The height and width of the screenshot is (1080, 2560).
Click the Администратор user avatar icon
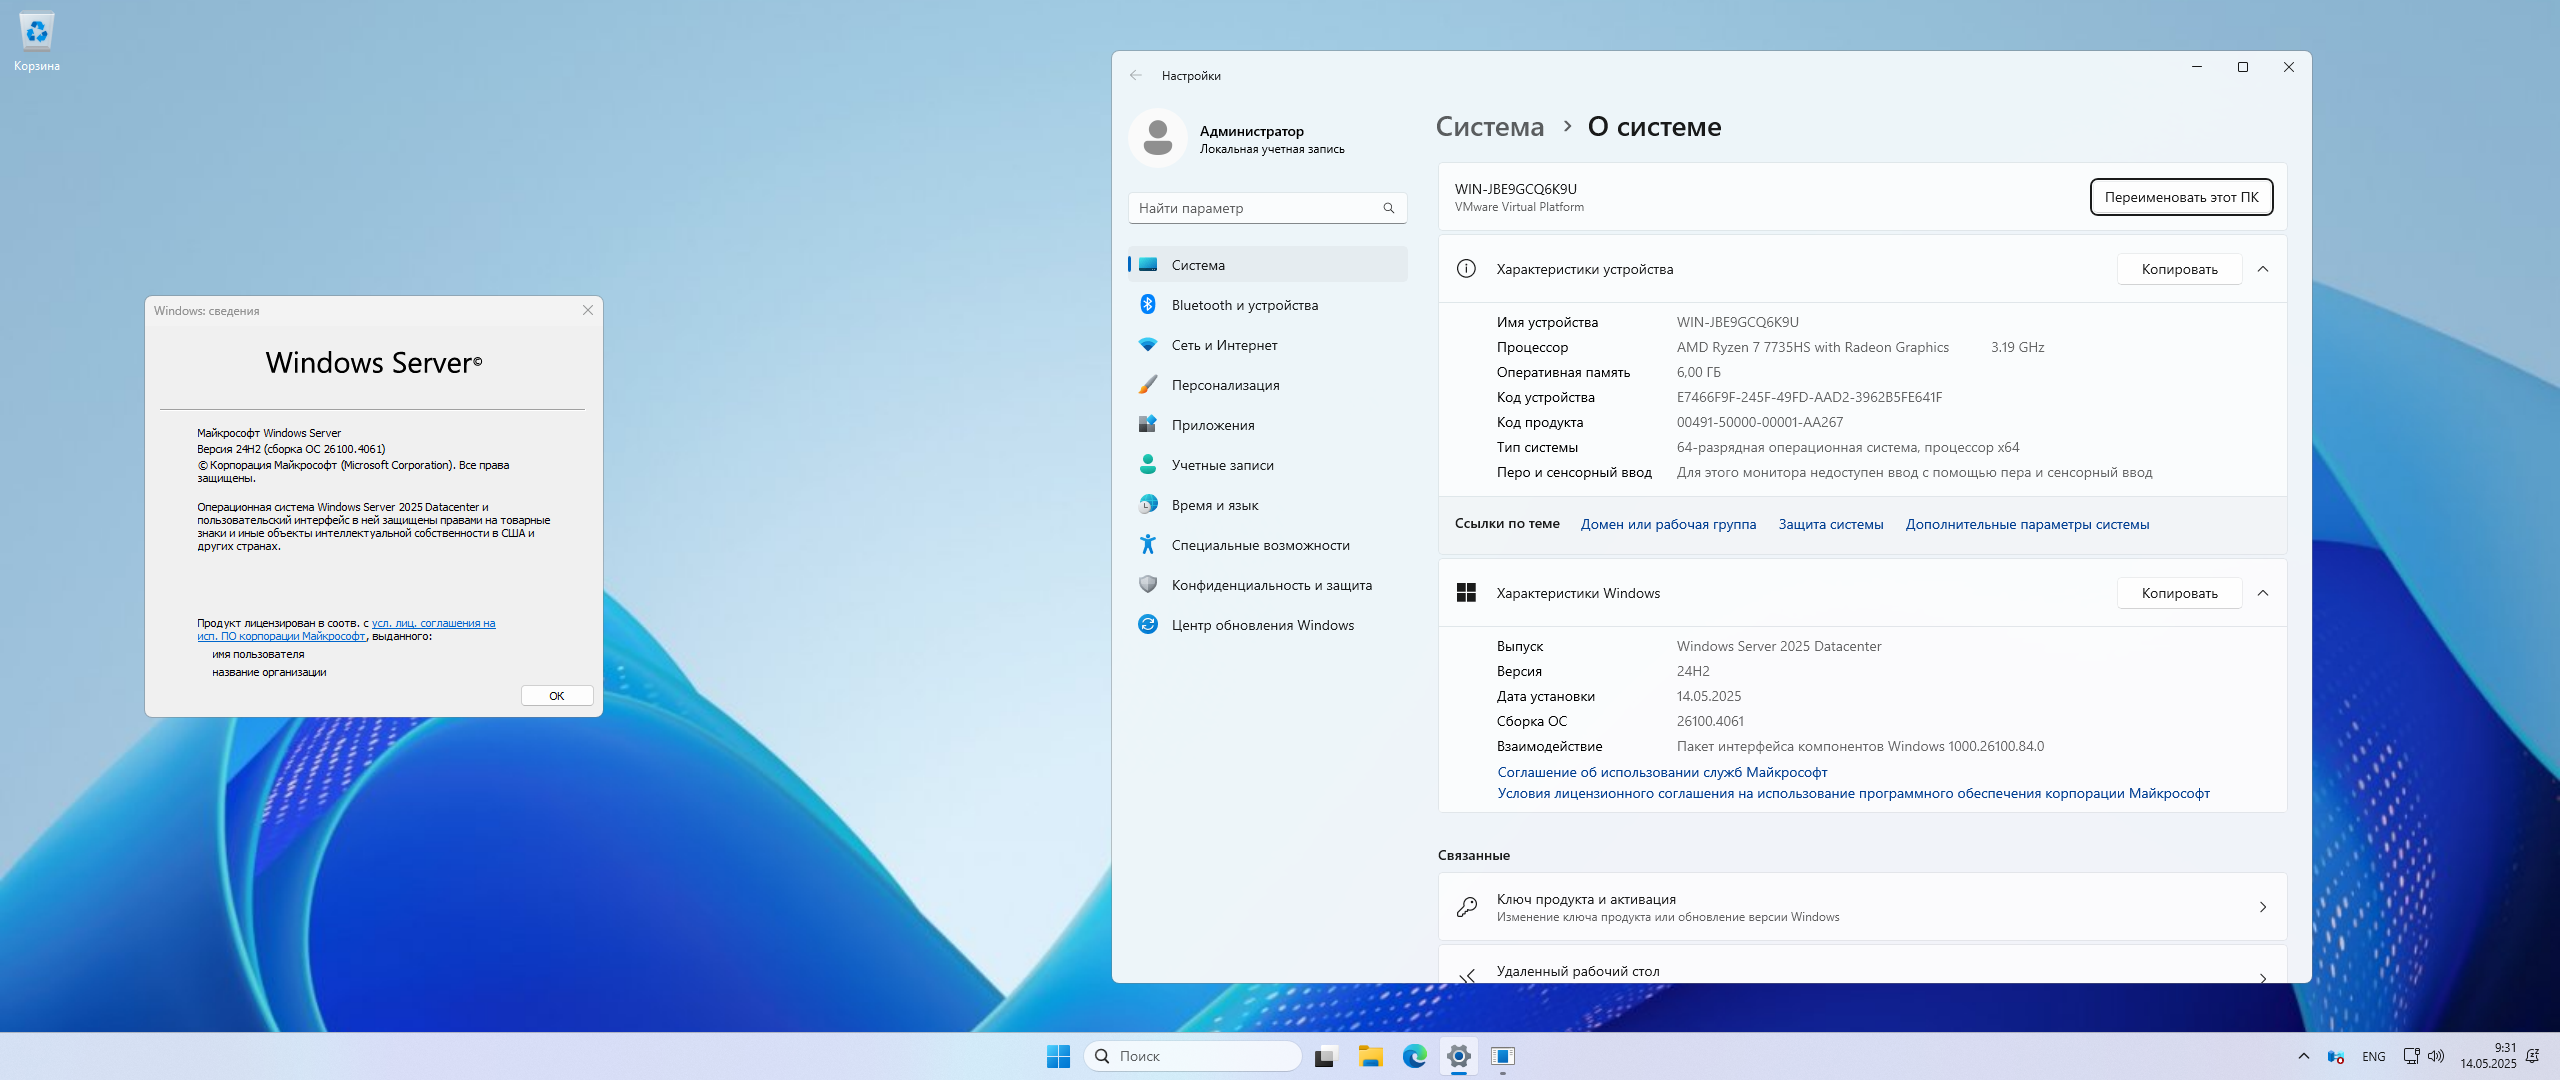1158,138
